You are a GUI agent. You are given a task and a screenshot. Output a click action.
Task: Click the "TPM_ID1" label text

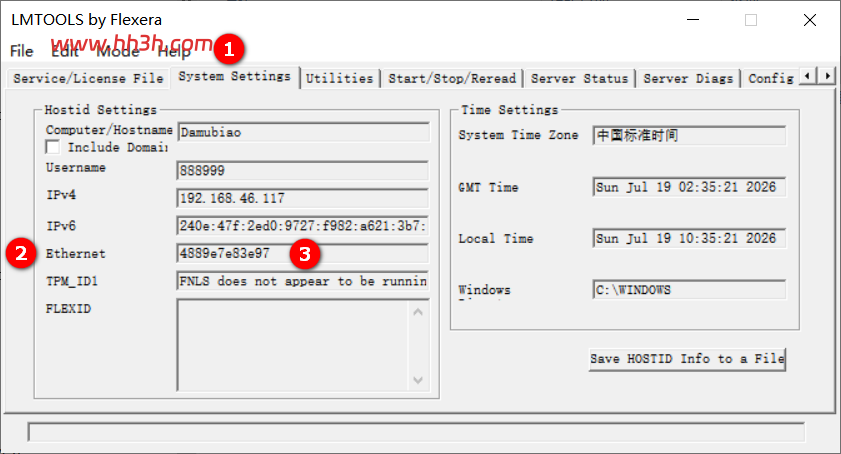click(72, 281)
